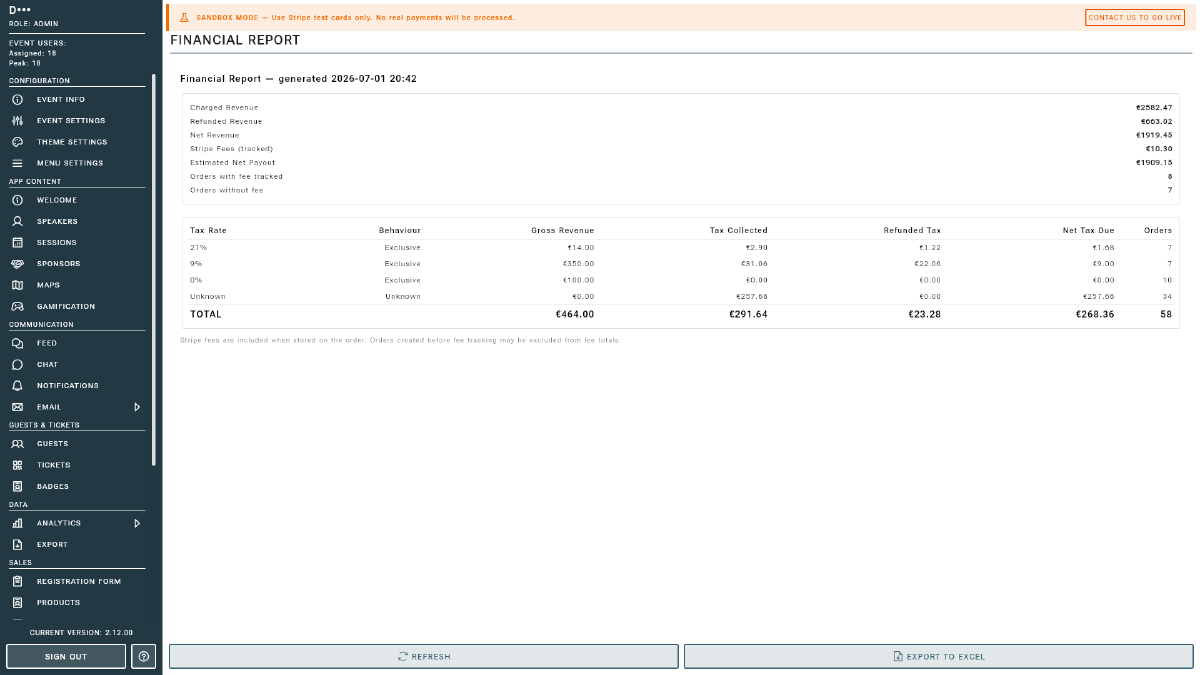The height and width of the screenshot is (675, 1200).
Task: Click the TOTAL row label
Action: 206,314
